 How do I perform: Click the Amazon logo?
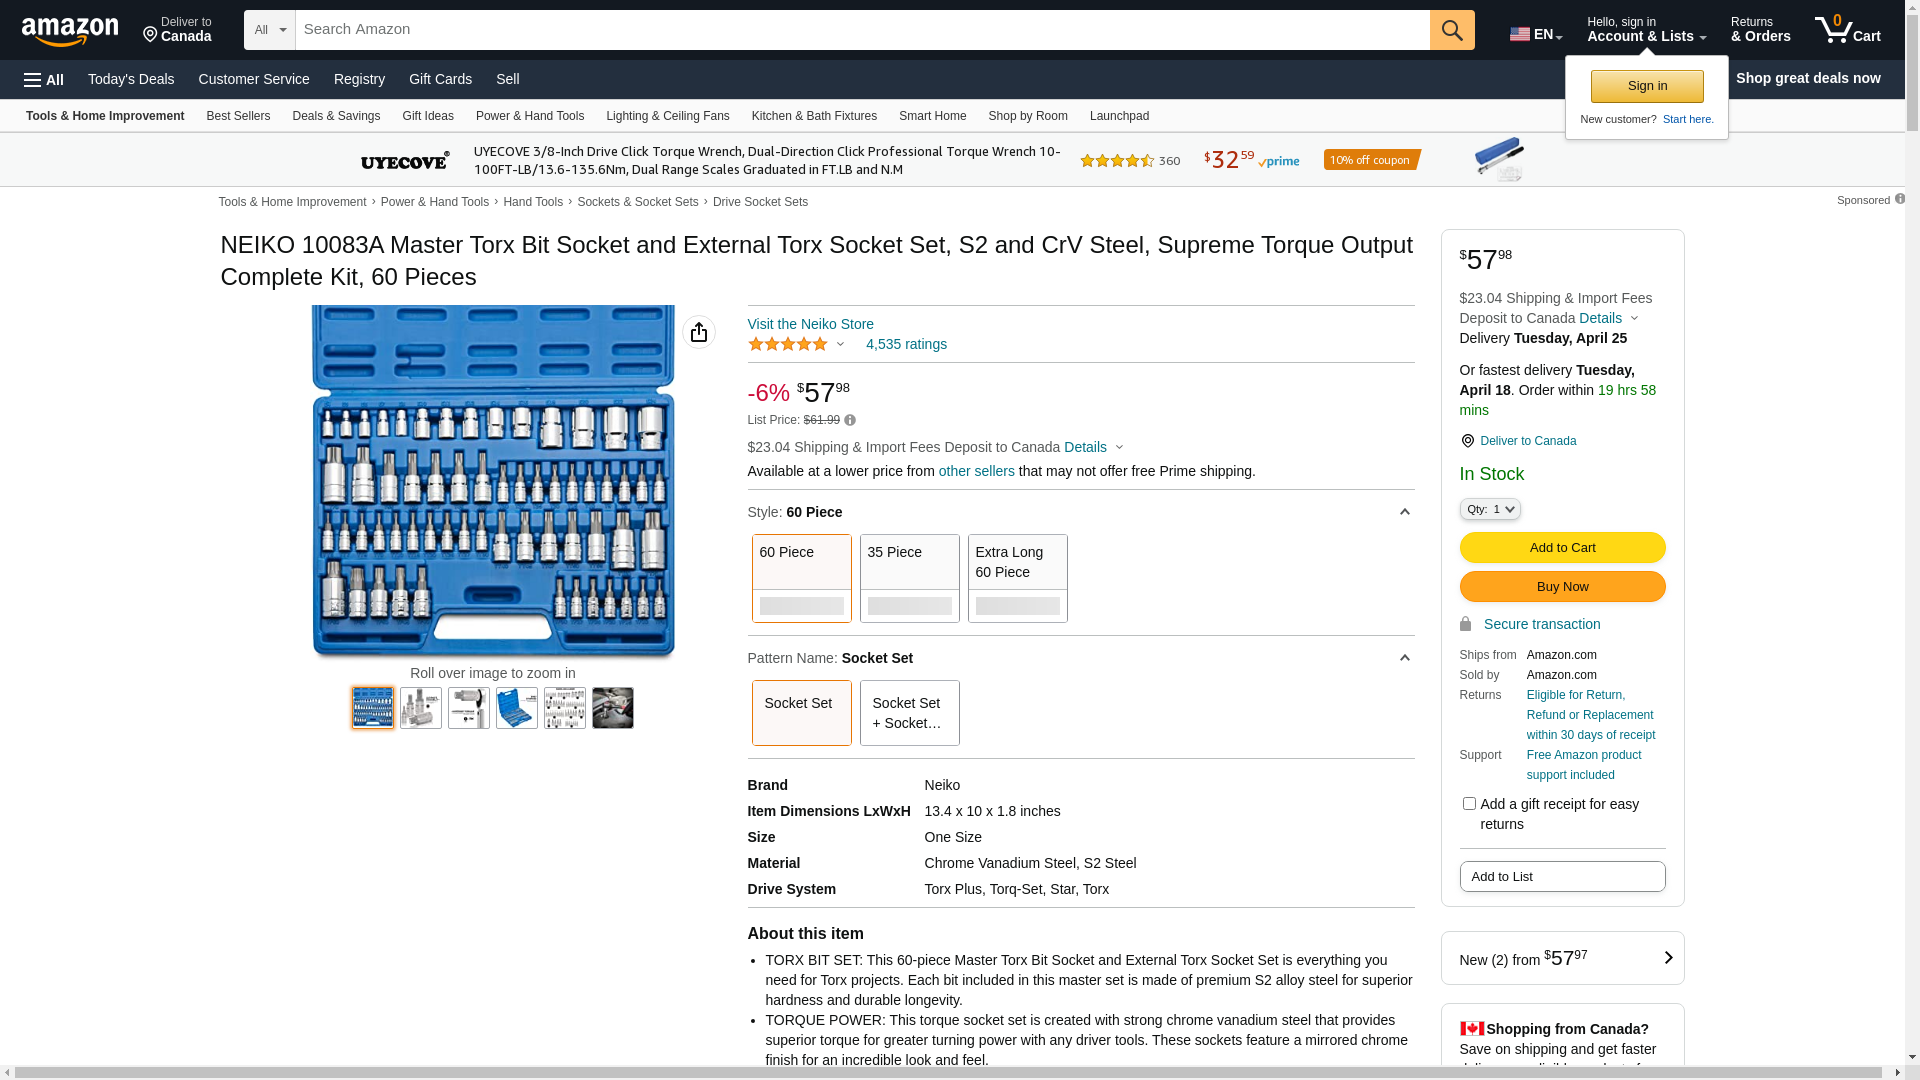(70, 31)
